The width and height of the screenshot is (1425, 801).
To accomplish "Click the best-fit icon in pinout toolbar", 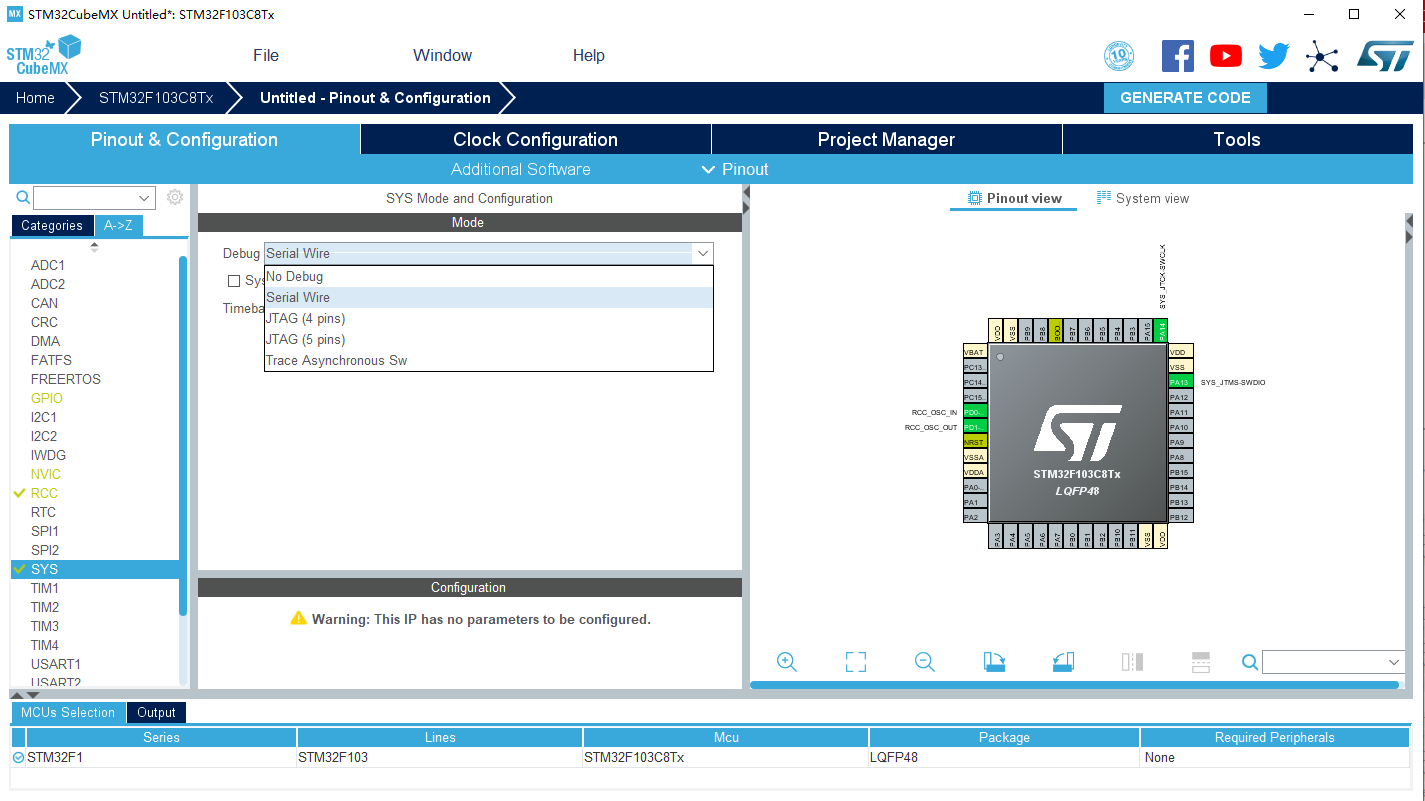I will tap(855, 661).
